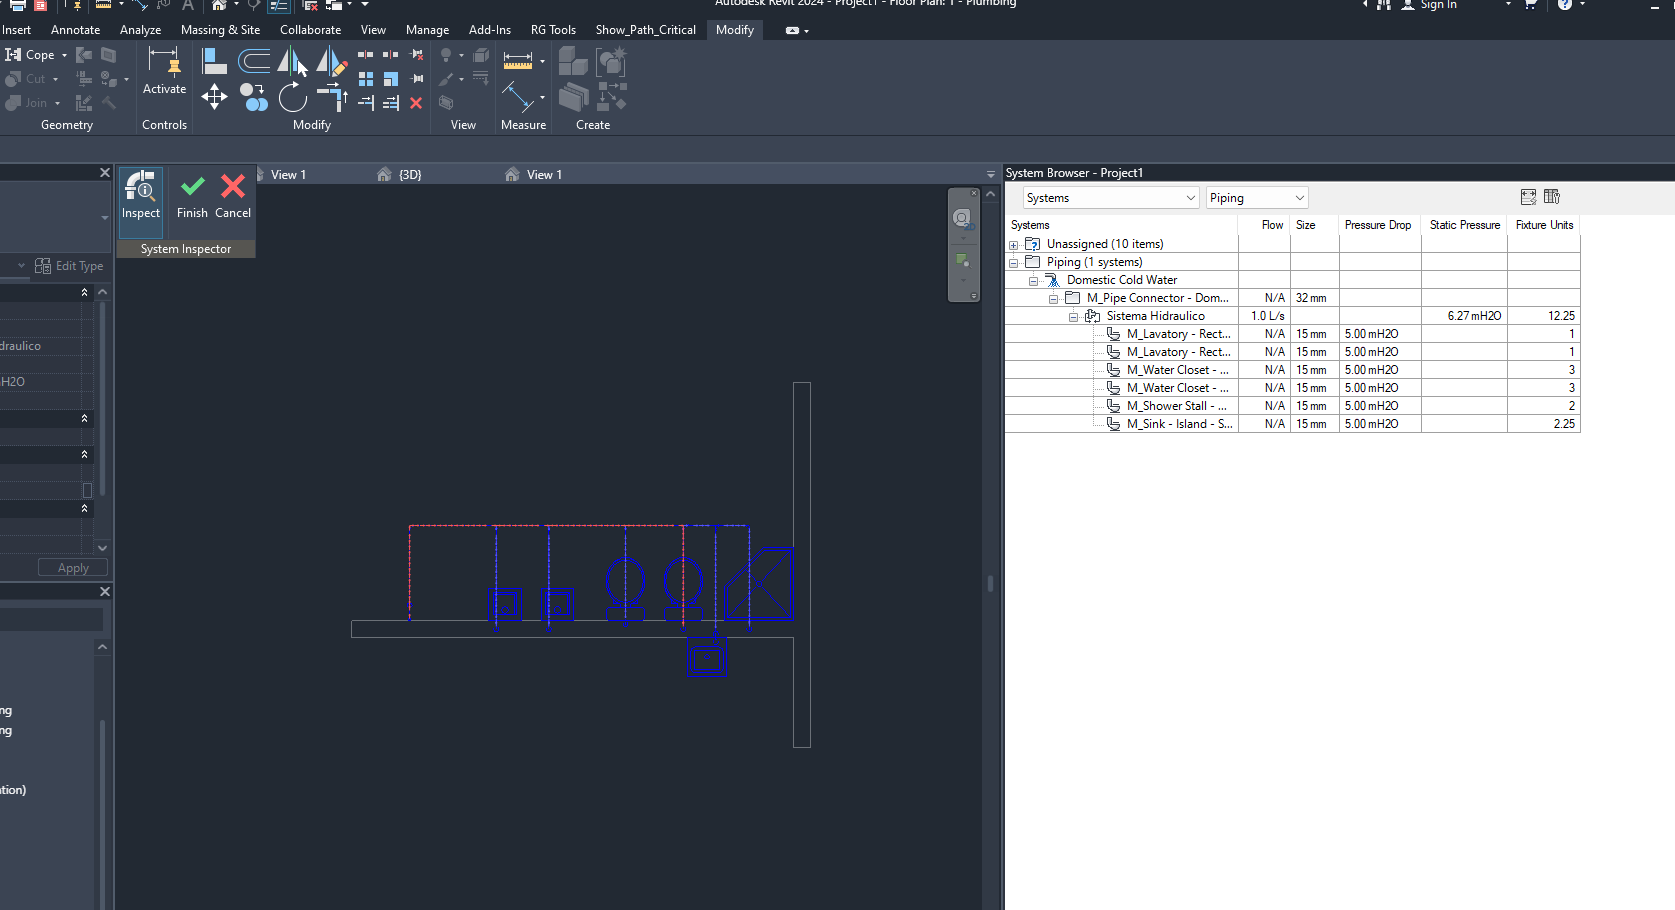Open the Piping discipline dropdown

tap(1257, 197)
